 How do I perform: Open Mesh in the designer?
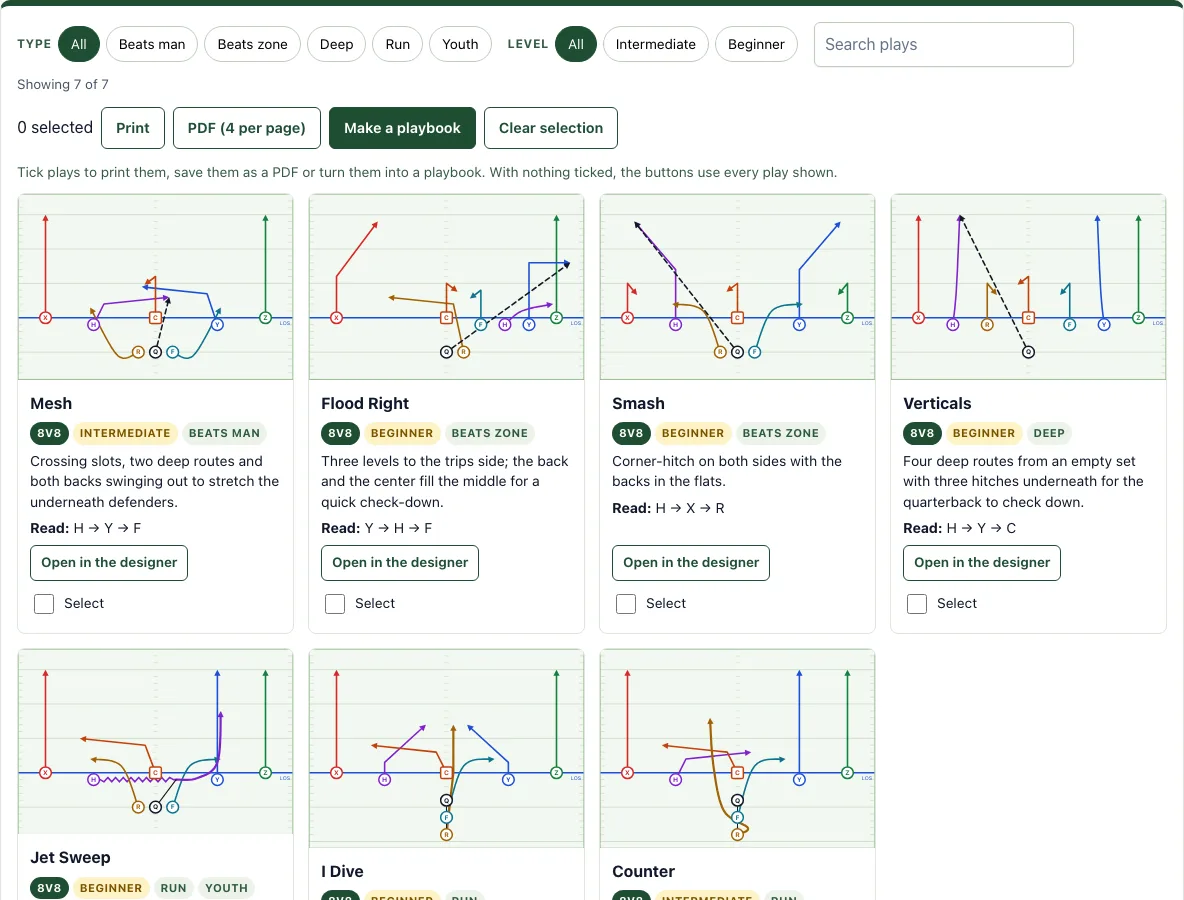click(x=109, y=563)
